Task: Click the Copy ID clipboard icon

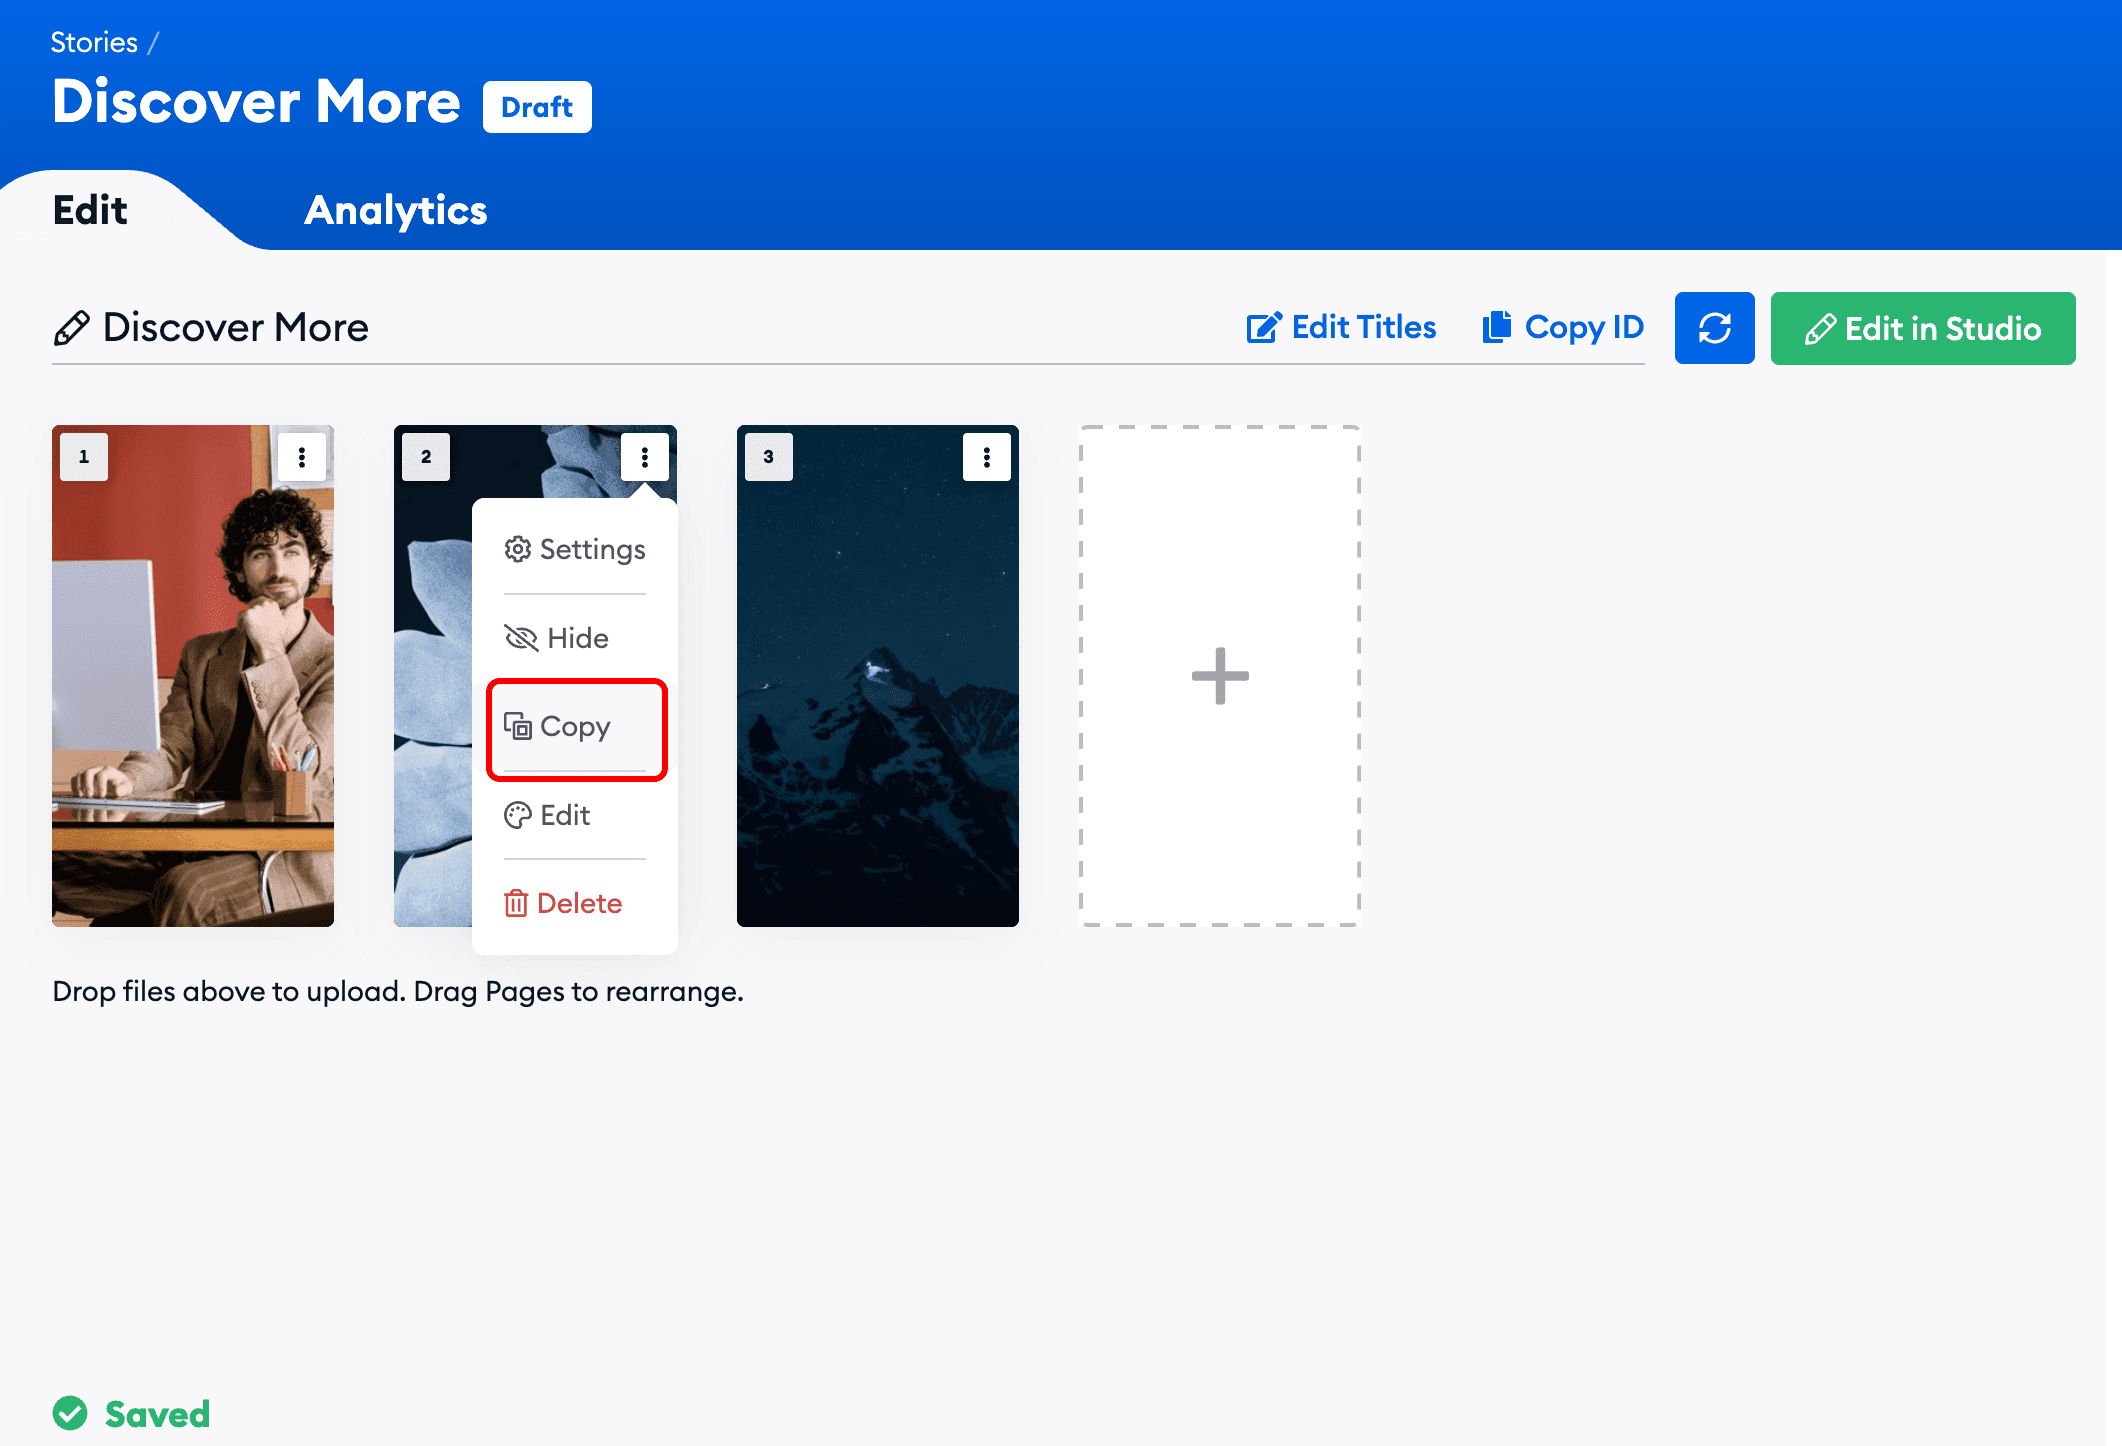Action: [x=1497, y=327]
